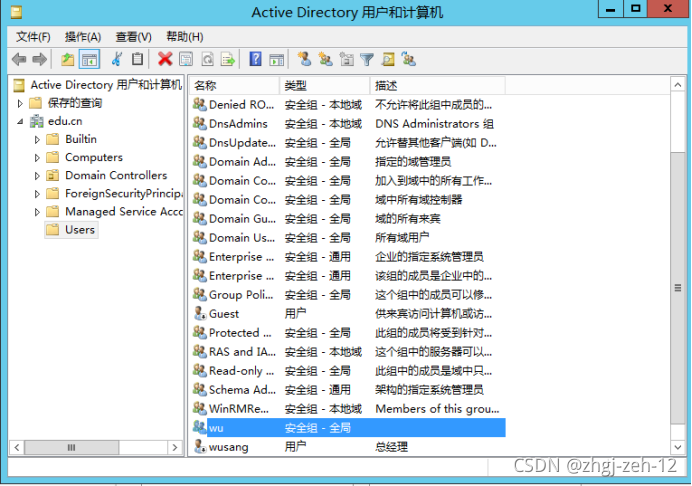The width and height of the screenshot is (692, 486).
Task: Click the list scroll up arrow
Action: click(x=678, y=84)
